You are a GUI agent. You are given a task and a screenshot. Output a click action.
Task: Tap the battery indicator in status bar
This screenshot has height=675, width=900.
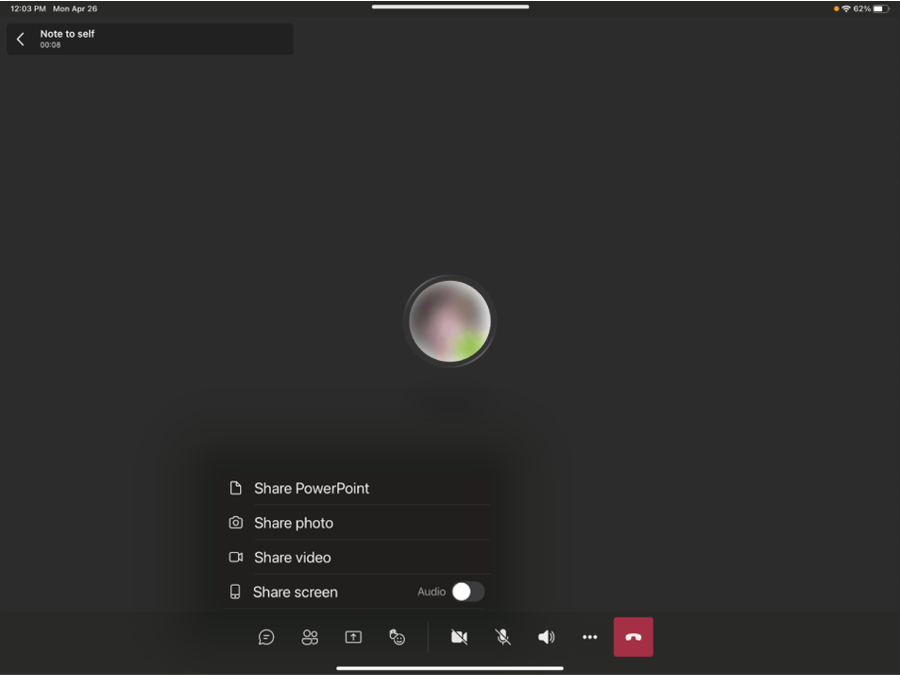coord(880,9)
